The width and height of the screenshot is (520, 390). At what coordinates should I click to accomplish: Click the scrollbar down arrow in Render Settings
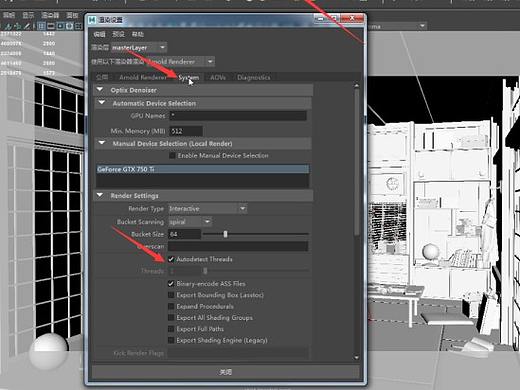[x=357, y=358]
